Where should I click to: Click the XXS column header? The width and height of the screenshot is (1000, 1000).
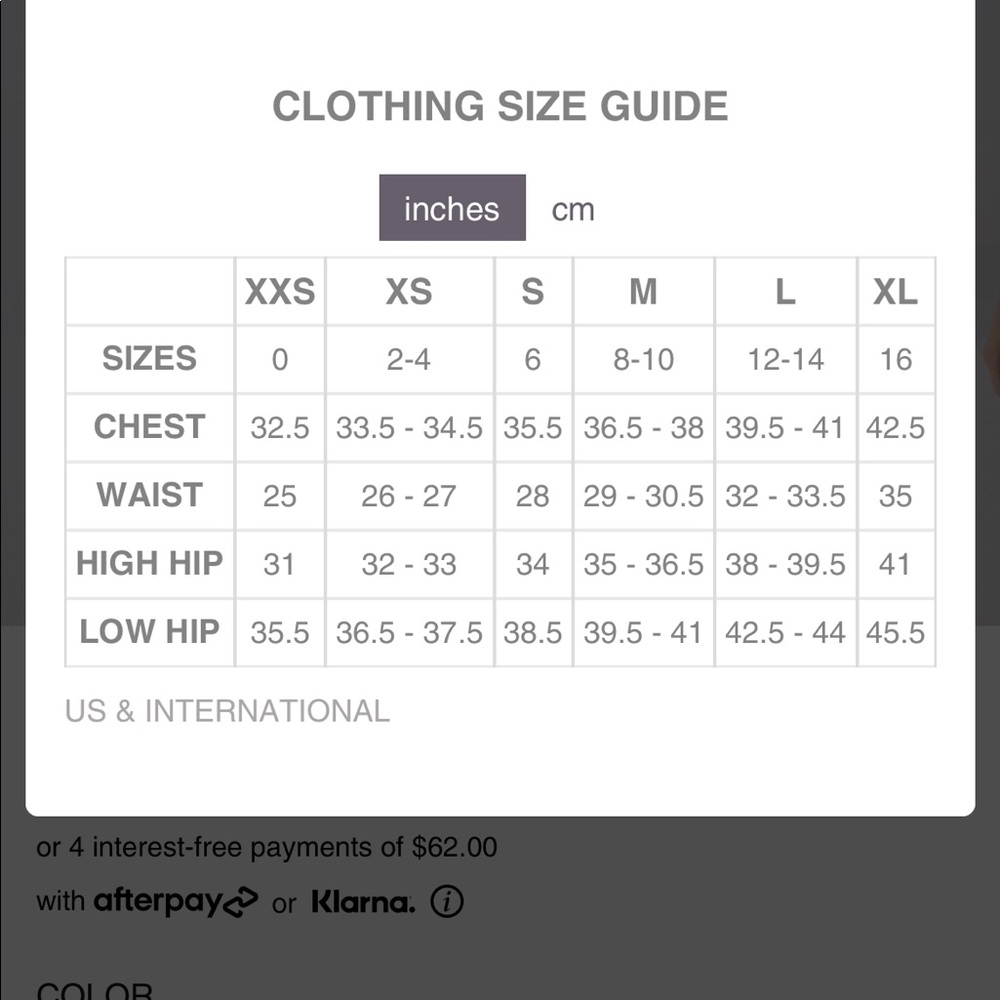pos(280,291)
